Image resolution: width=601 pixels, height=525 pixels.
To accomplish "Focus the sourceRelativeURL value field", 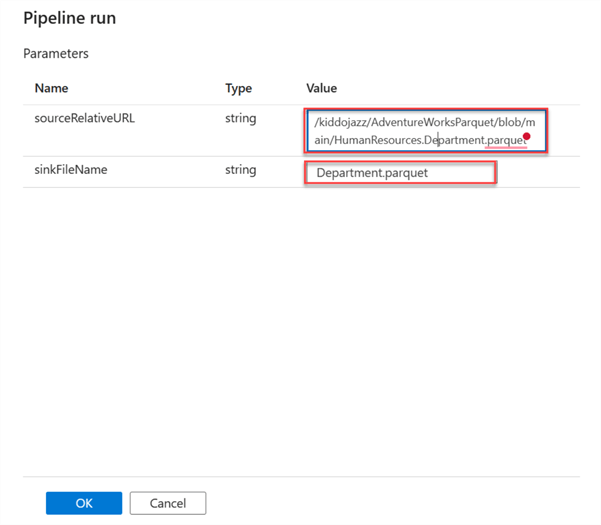I will point(427,131).
